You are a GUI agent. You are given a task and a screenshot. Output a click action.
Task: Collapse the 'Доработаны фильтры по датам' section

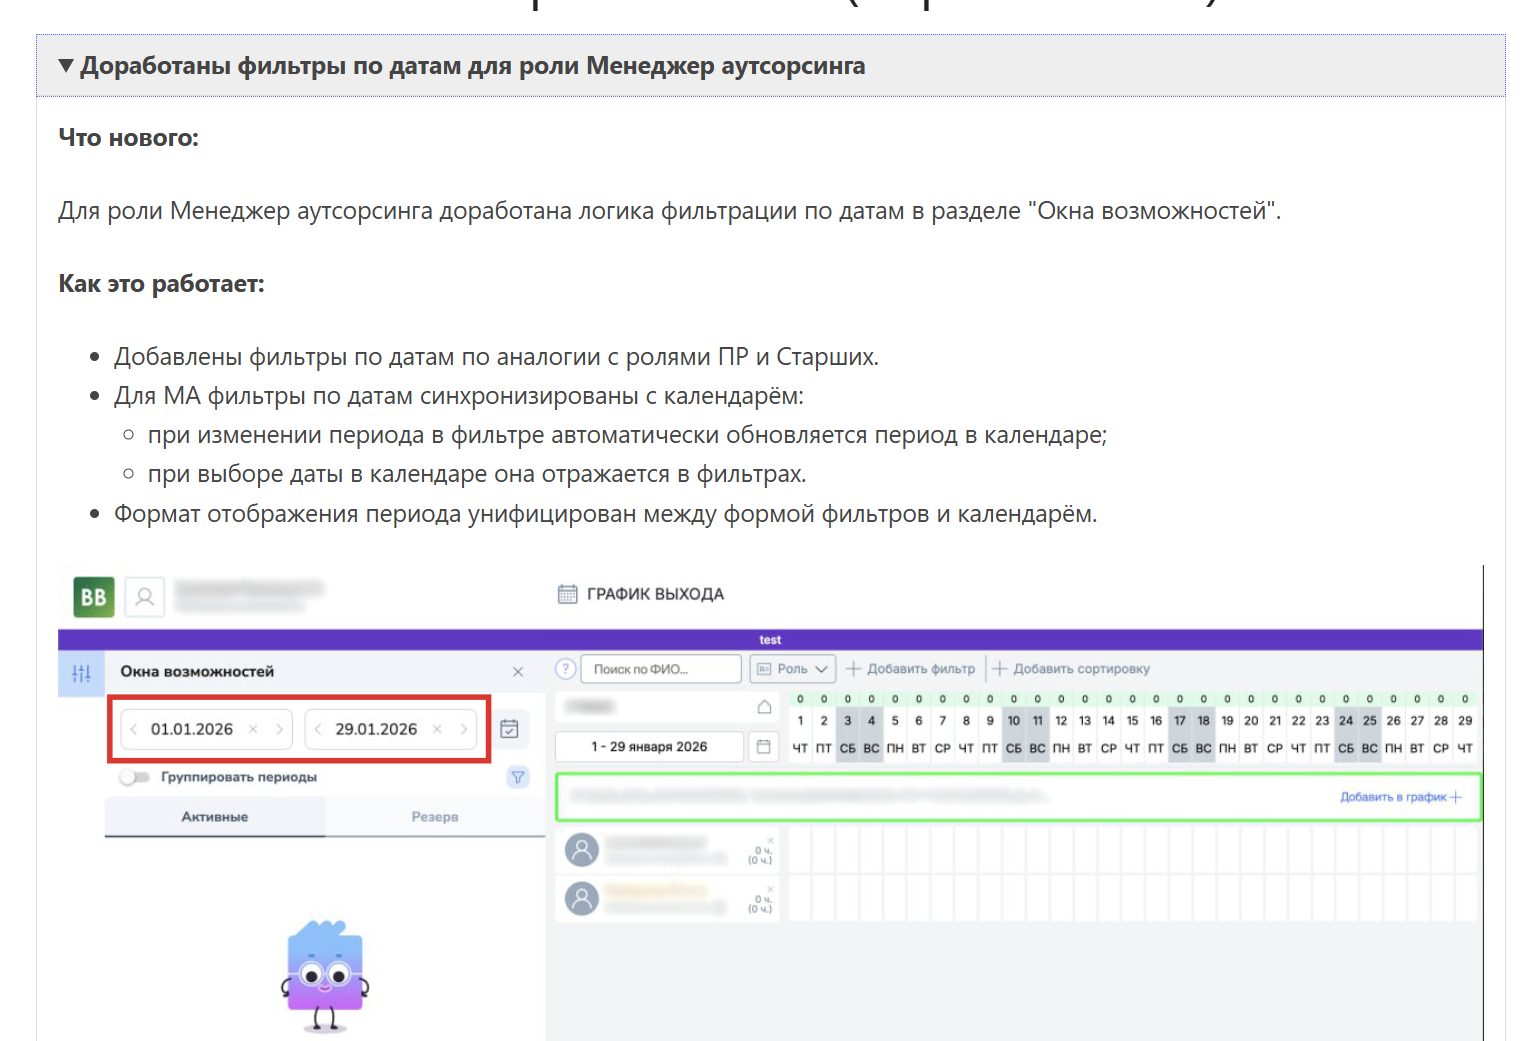[x=66, y=66]
